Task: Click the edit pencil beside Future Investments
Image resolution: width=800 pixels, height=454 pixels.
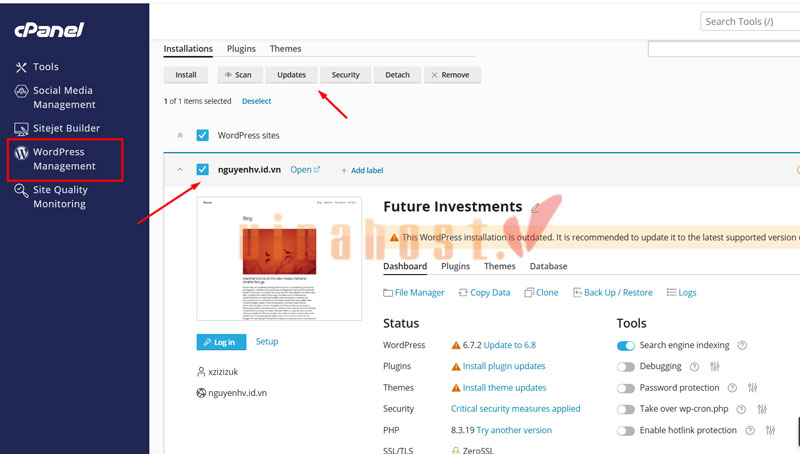Action: click(535, 208)
